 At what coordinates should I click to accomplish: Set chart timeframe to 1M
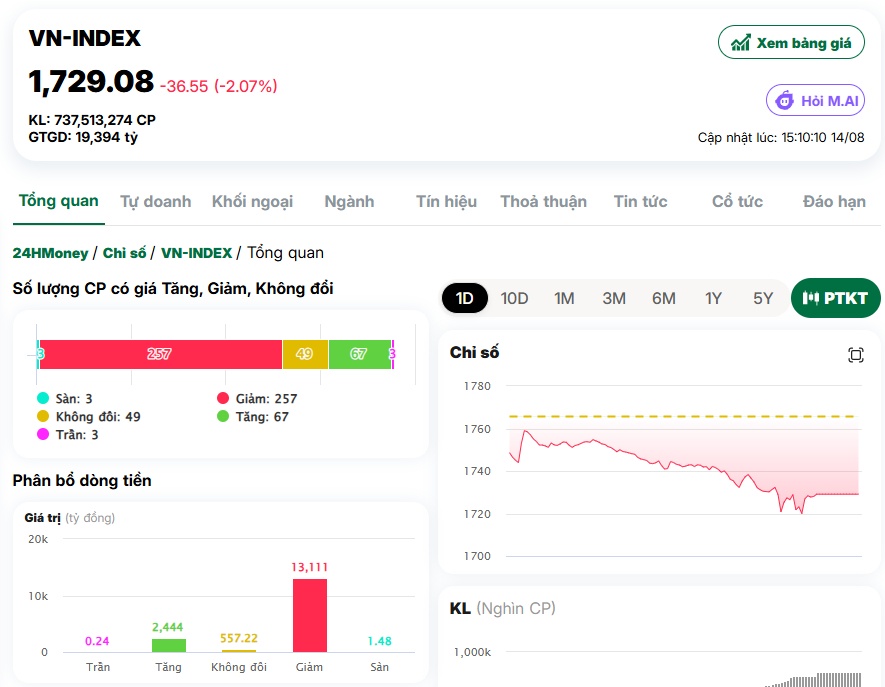[564, 298]
